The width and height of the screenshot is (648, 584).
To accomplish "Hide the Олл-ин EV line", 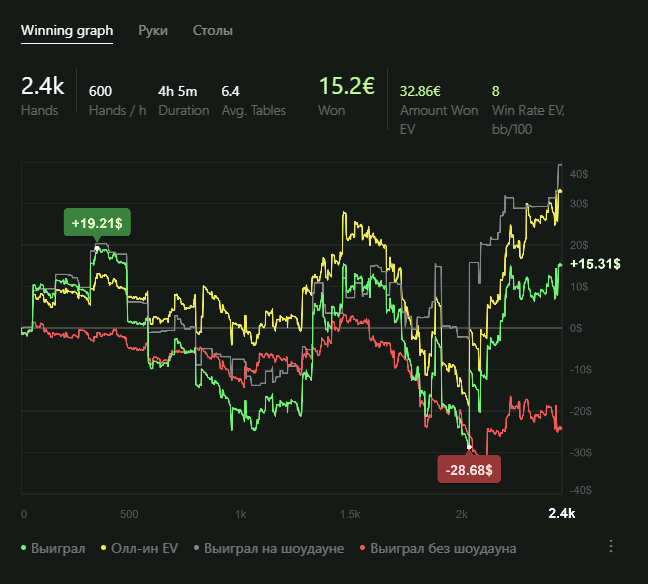I will pyautogui.click(x=144, y=548).
